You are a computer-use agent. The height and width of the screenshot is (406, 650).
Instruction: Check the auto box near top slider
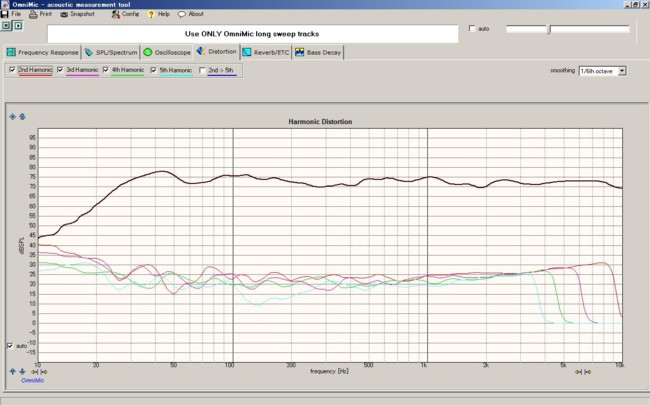472,28
